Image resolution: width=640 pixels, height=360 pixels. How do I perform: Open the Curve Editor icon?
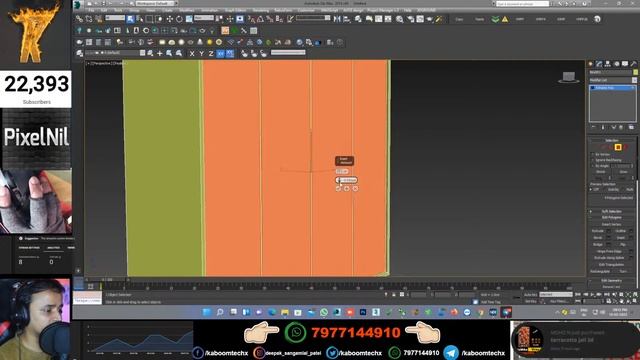click(379, 19)
